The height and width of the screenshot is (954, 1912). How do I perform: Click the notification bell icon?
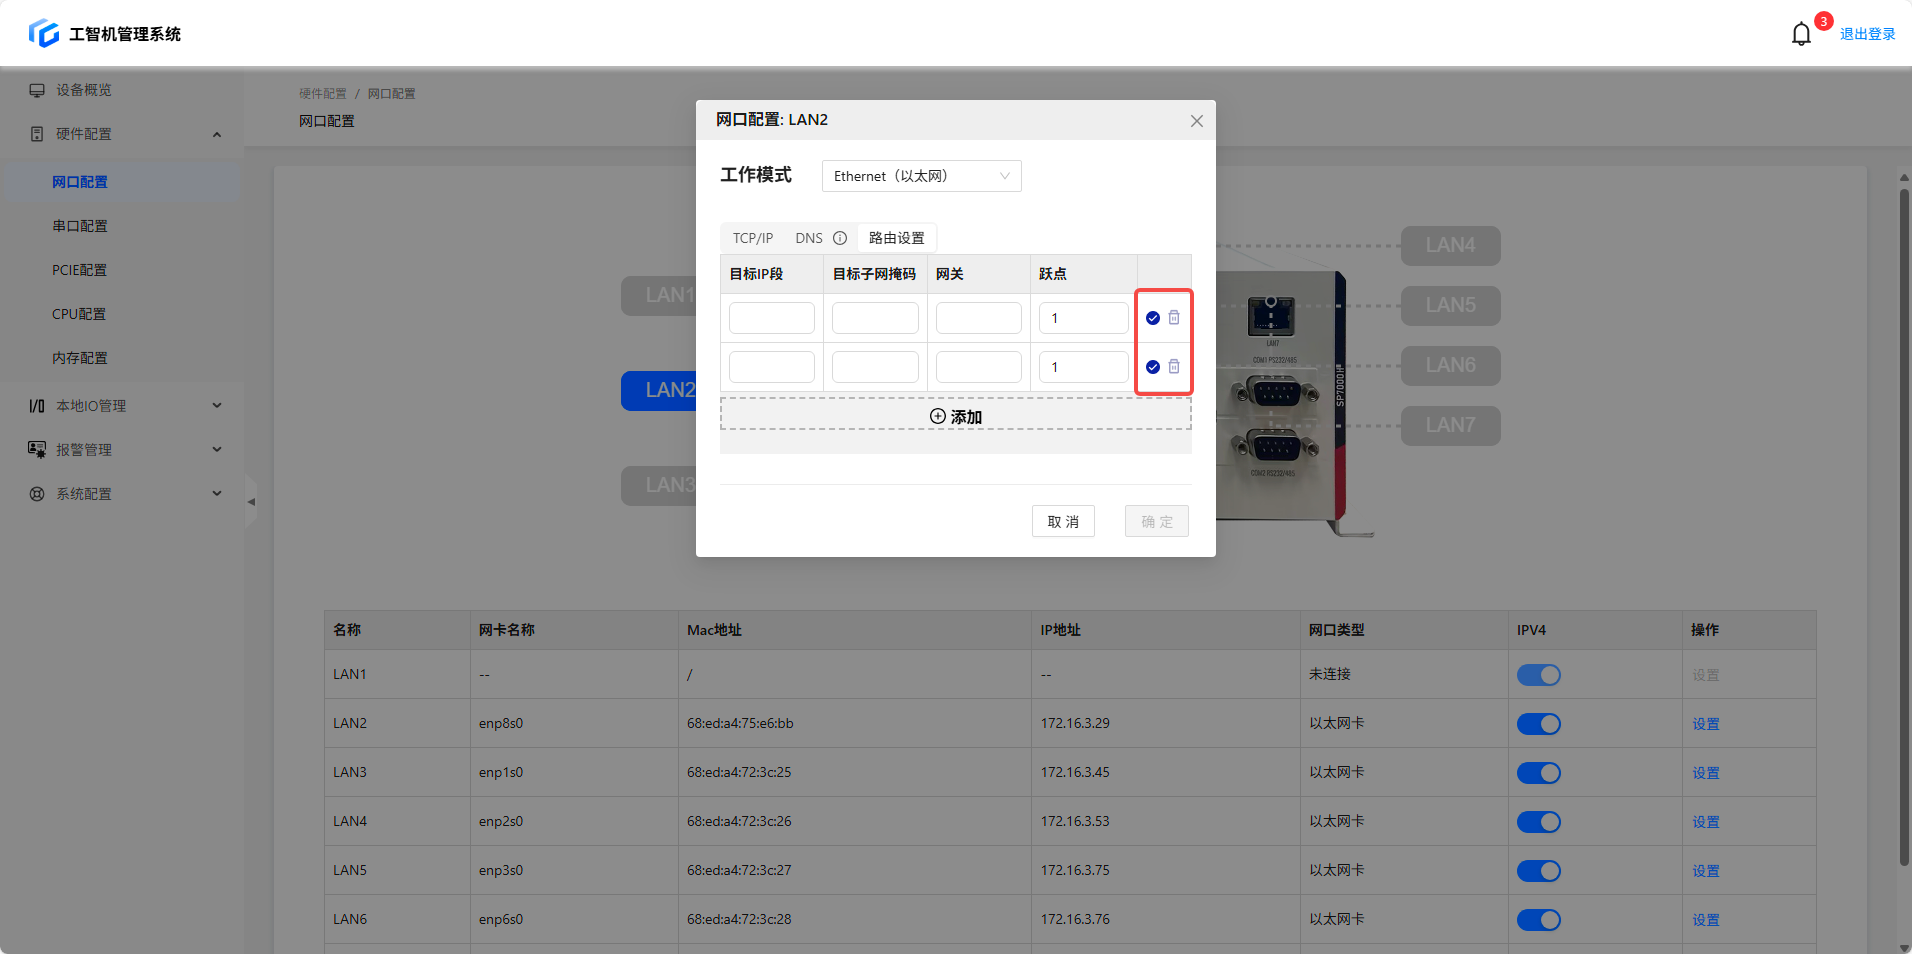click(1801, 34)
